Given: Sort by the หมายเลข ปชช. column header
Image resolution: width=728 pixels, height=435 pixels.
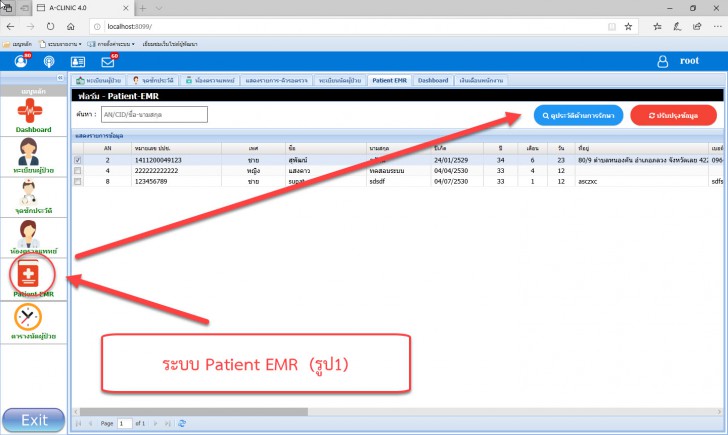Looking at the screenshot, I should tap(176, 148).
